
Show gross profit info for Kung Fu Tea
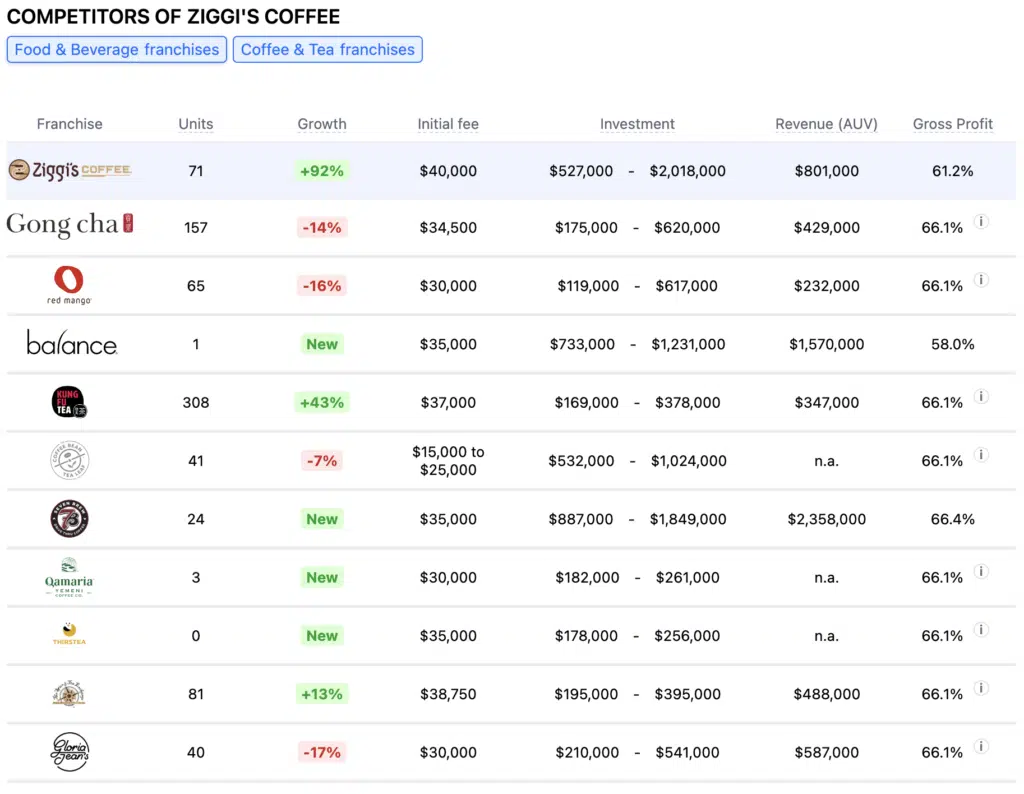(981, 397)
